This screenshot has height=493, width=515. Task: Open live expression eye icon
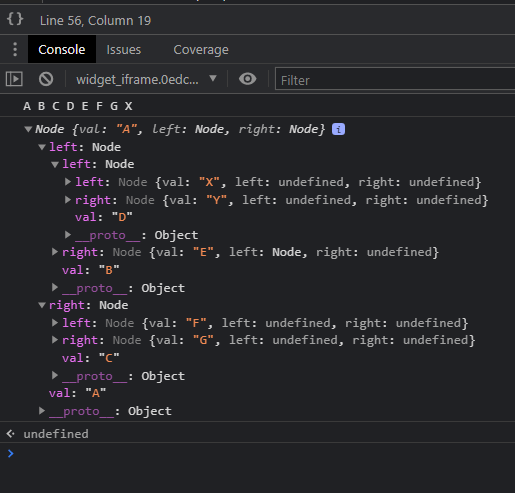point(247,79)
